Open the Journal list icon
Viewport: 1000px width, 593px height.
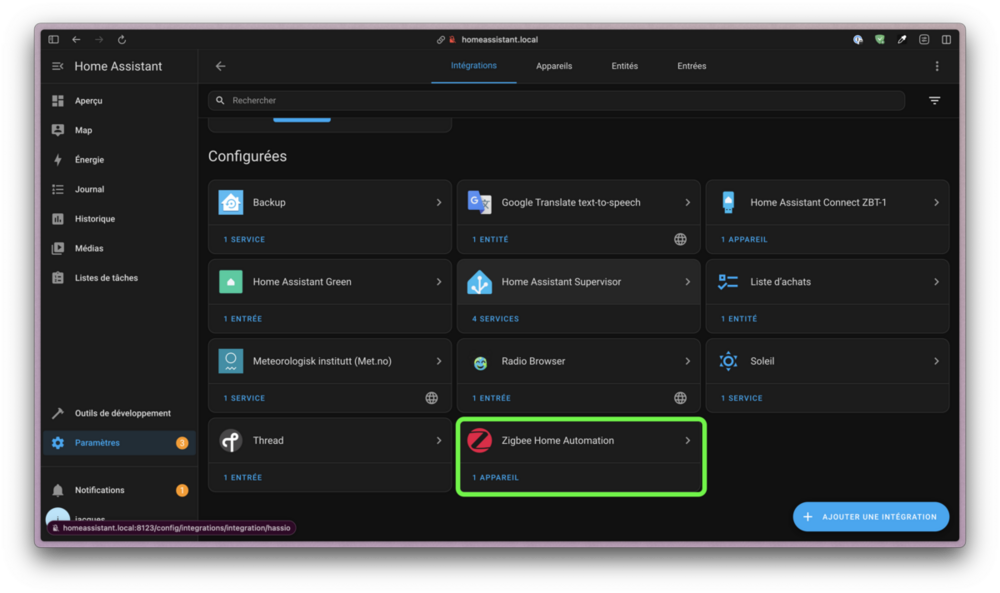pos(58,189)
